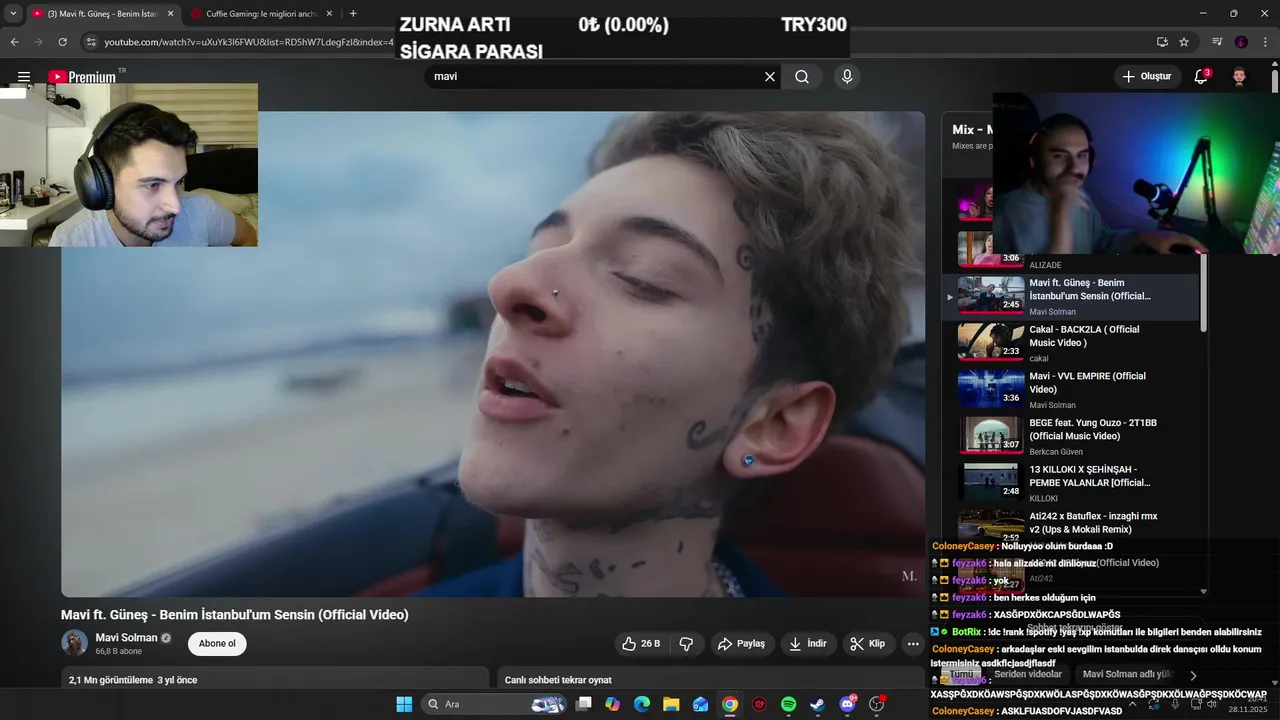Image resolution: width=1280 pixels, height=720 pixels.
Task: Click the magnifier search button
Action: tap(802, 77)
